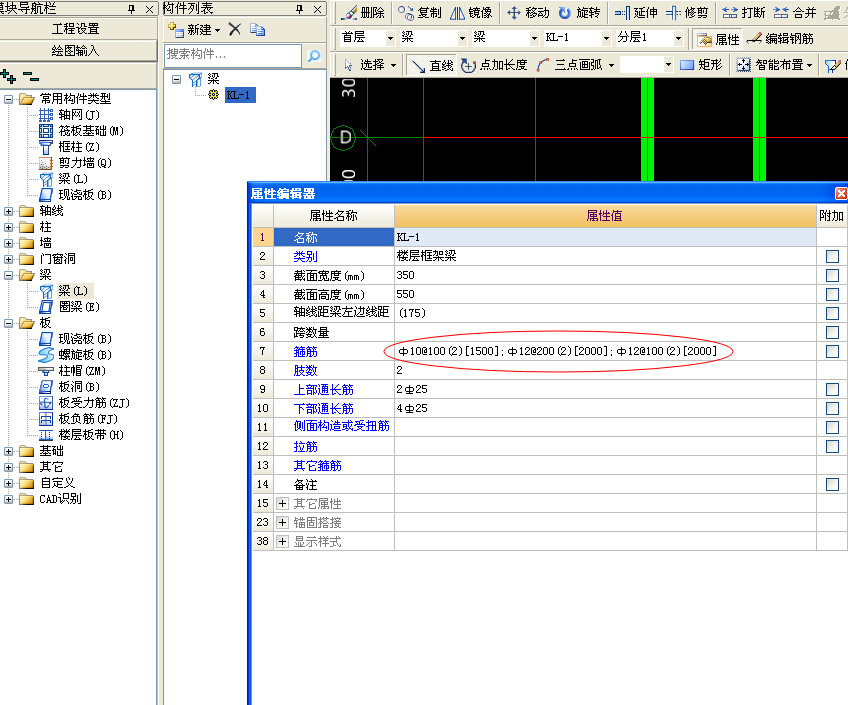Select the 合并 merge tool

794,12
